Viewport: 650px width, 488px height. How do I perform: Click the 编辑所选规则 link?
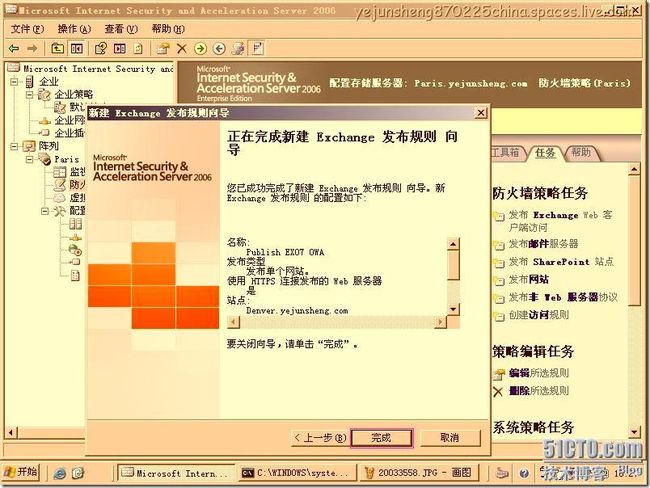point(538,373)
